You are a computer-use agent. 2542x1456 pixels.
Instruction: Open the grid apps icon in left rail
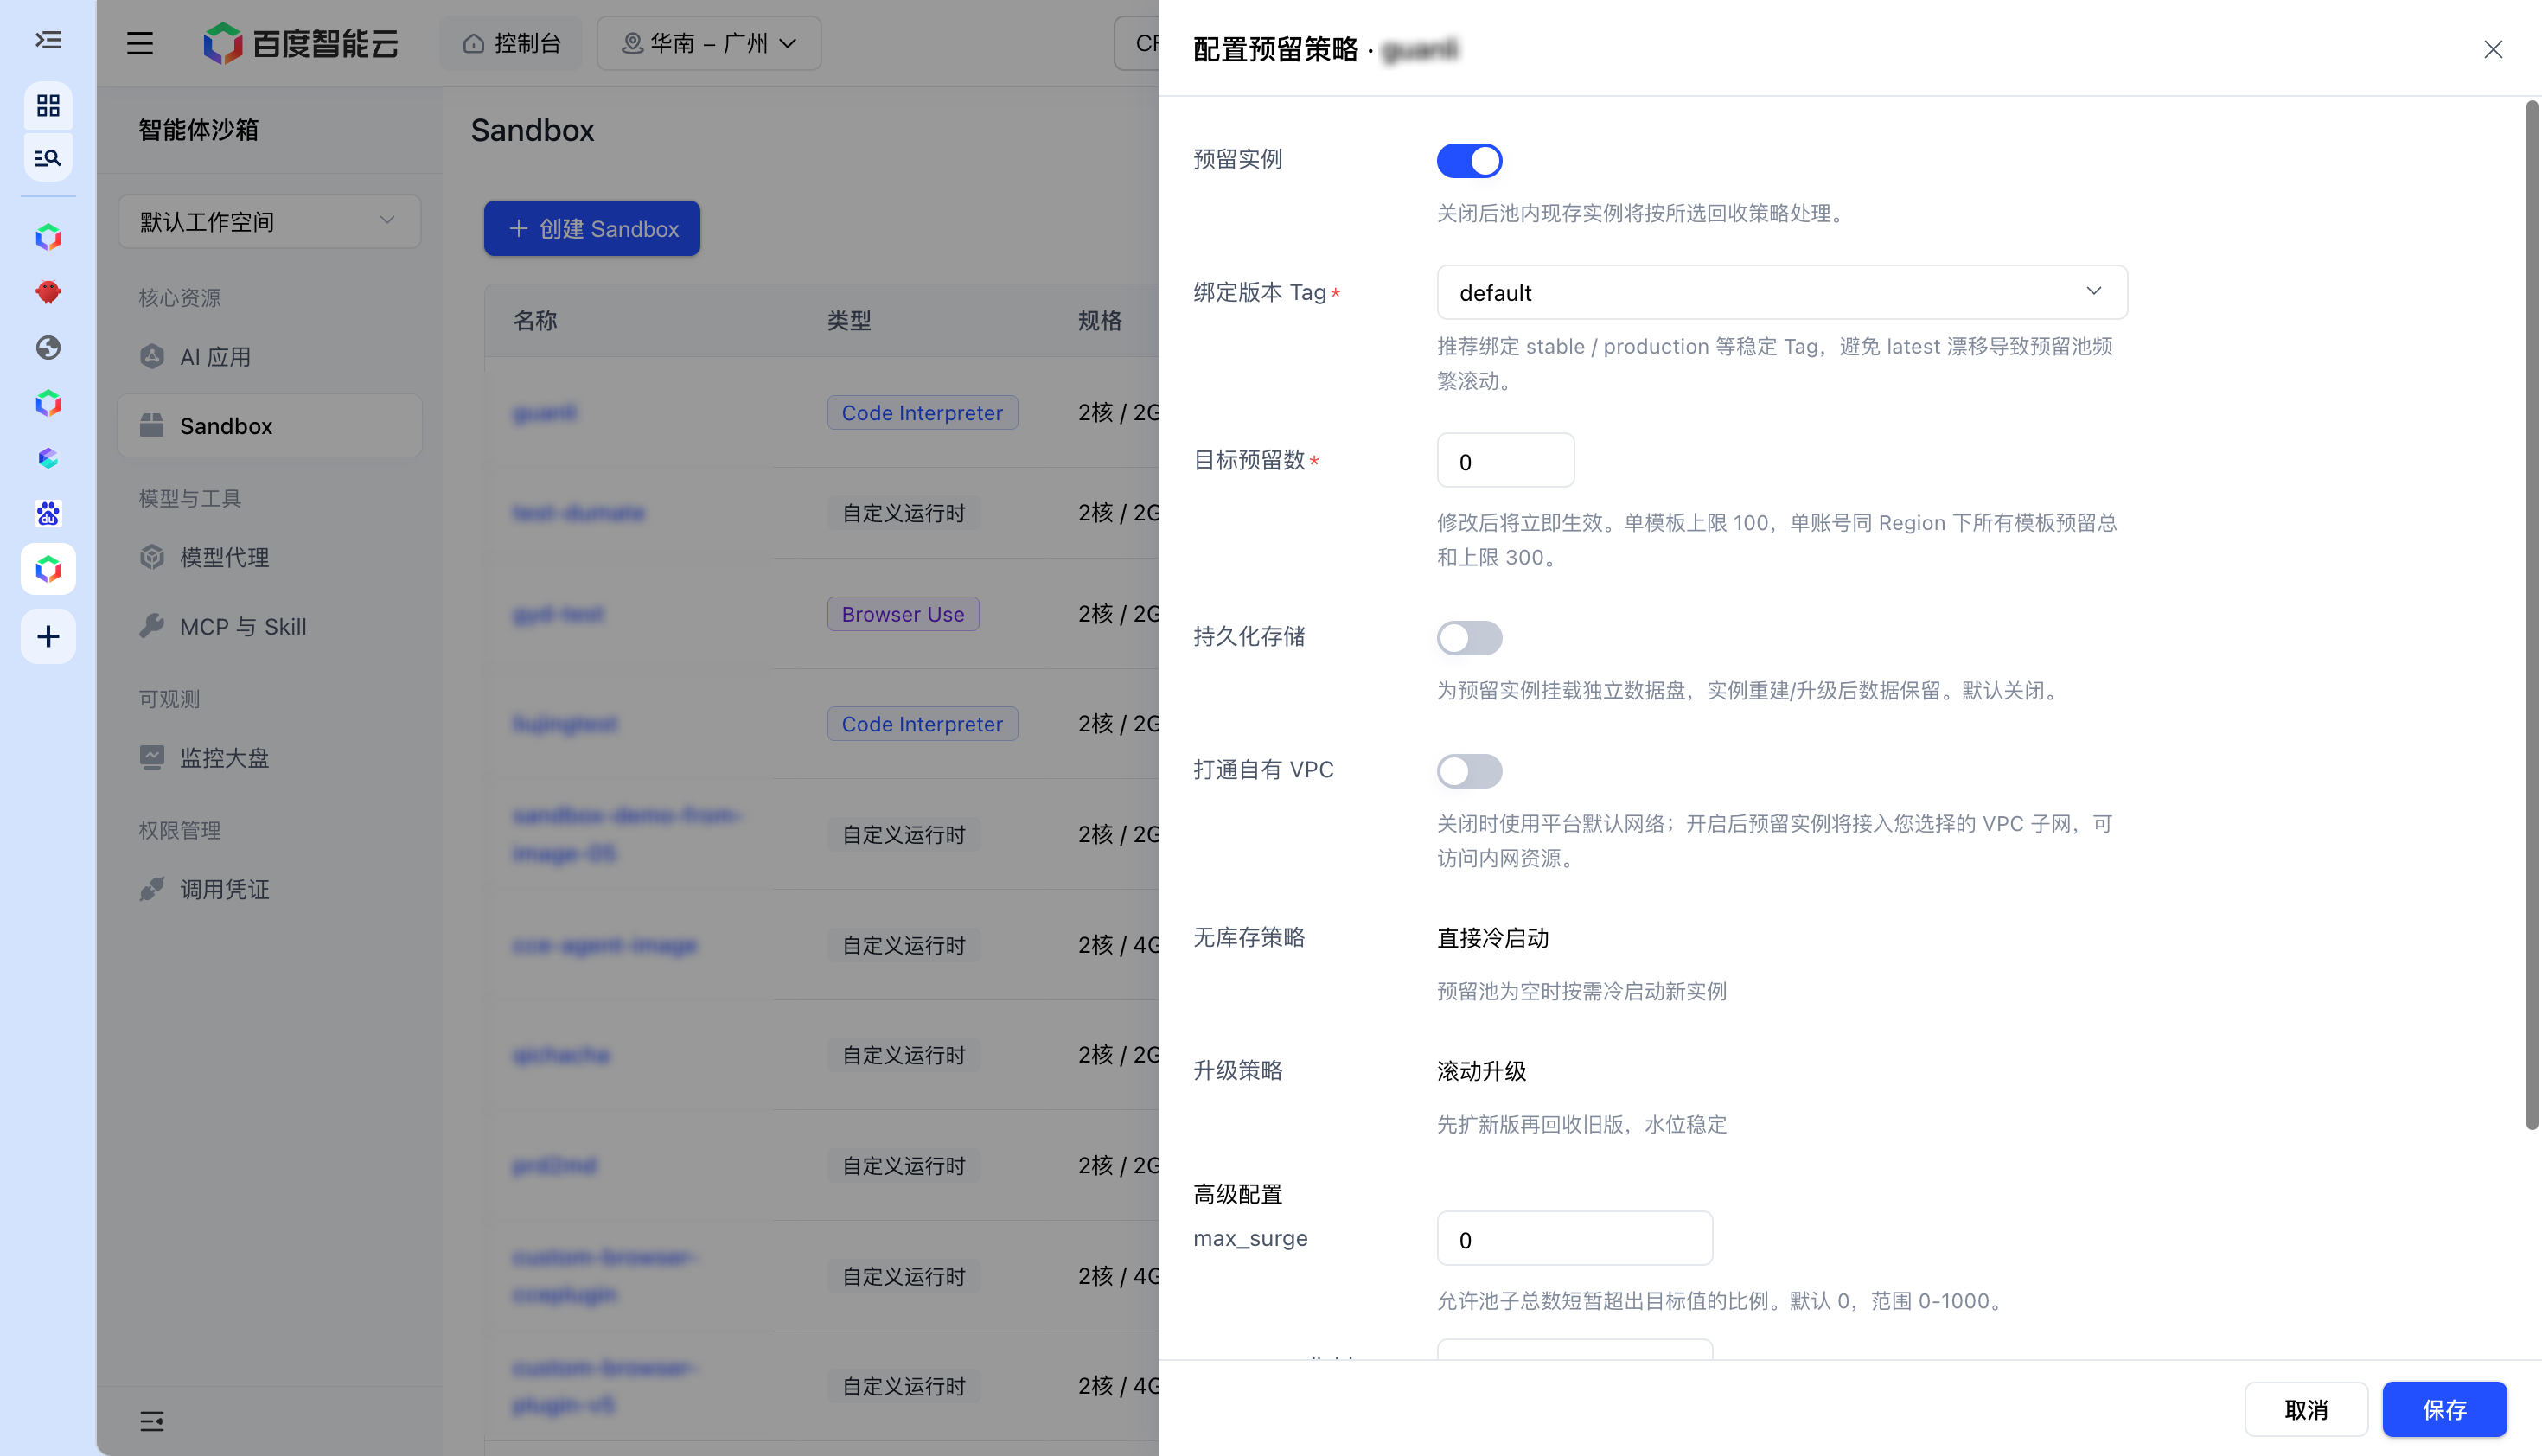(x=48, y=105)
